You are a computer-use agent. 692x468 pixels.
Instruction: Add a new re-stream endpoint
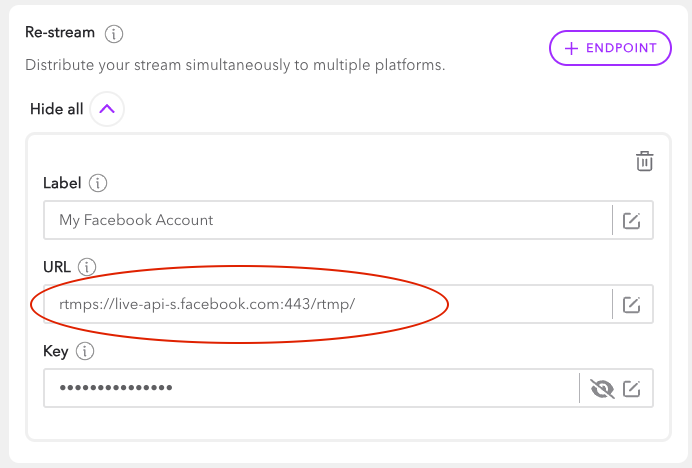tap(610, 48)
